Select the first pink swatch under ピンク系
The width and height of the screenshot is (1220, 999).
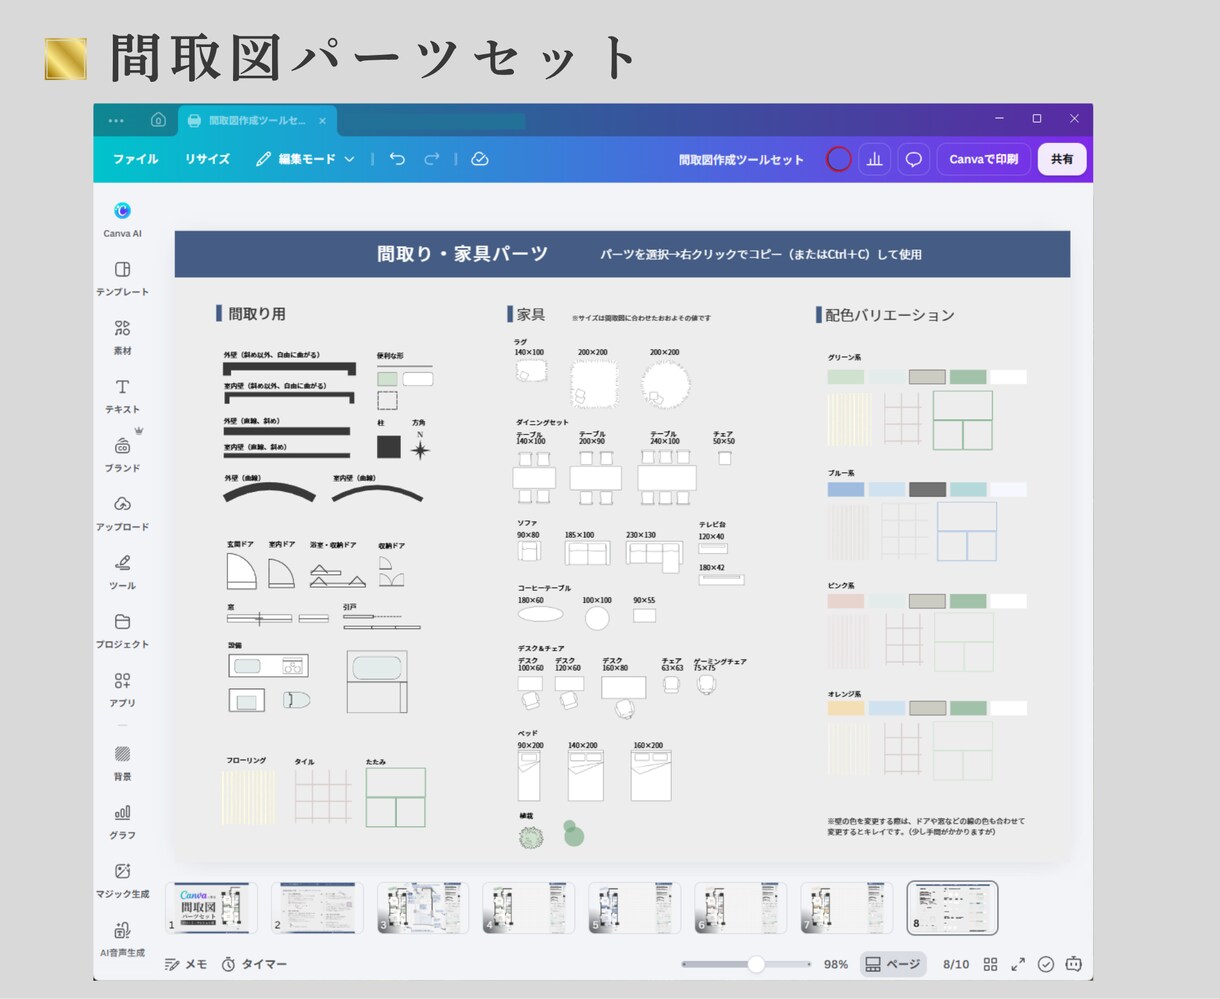[846, 601]
